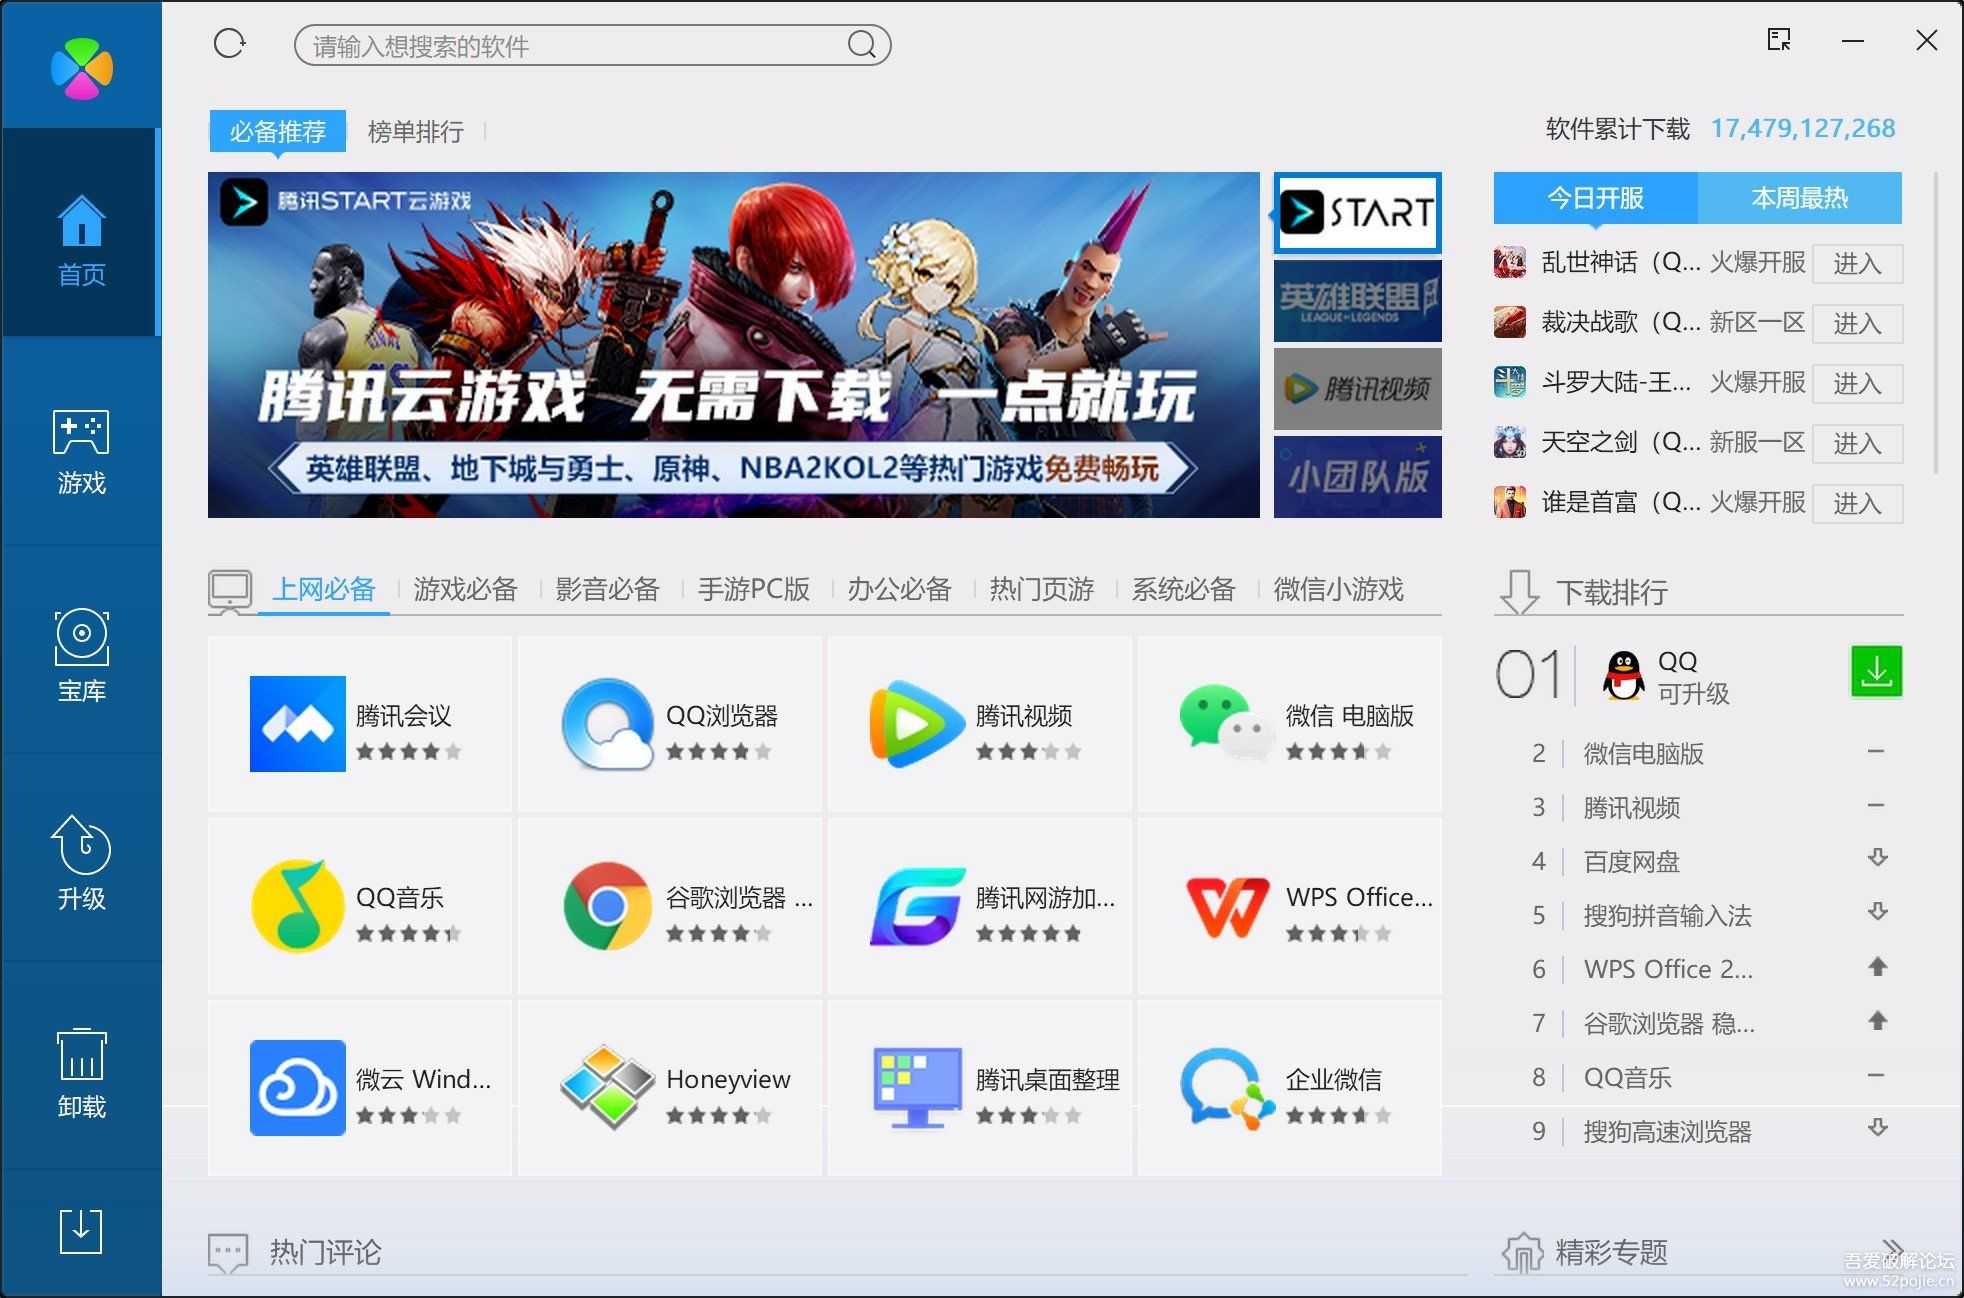This screenshot has height=1298, width=1964.
Task: Click inside the software search input field
Action: tap(590, 45)
